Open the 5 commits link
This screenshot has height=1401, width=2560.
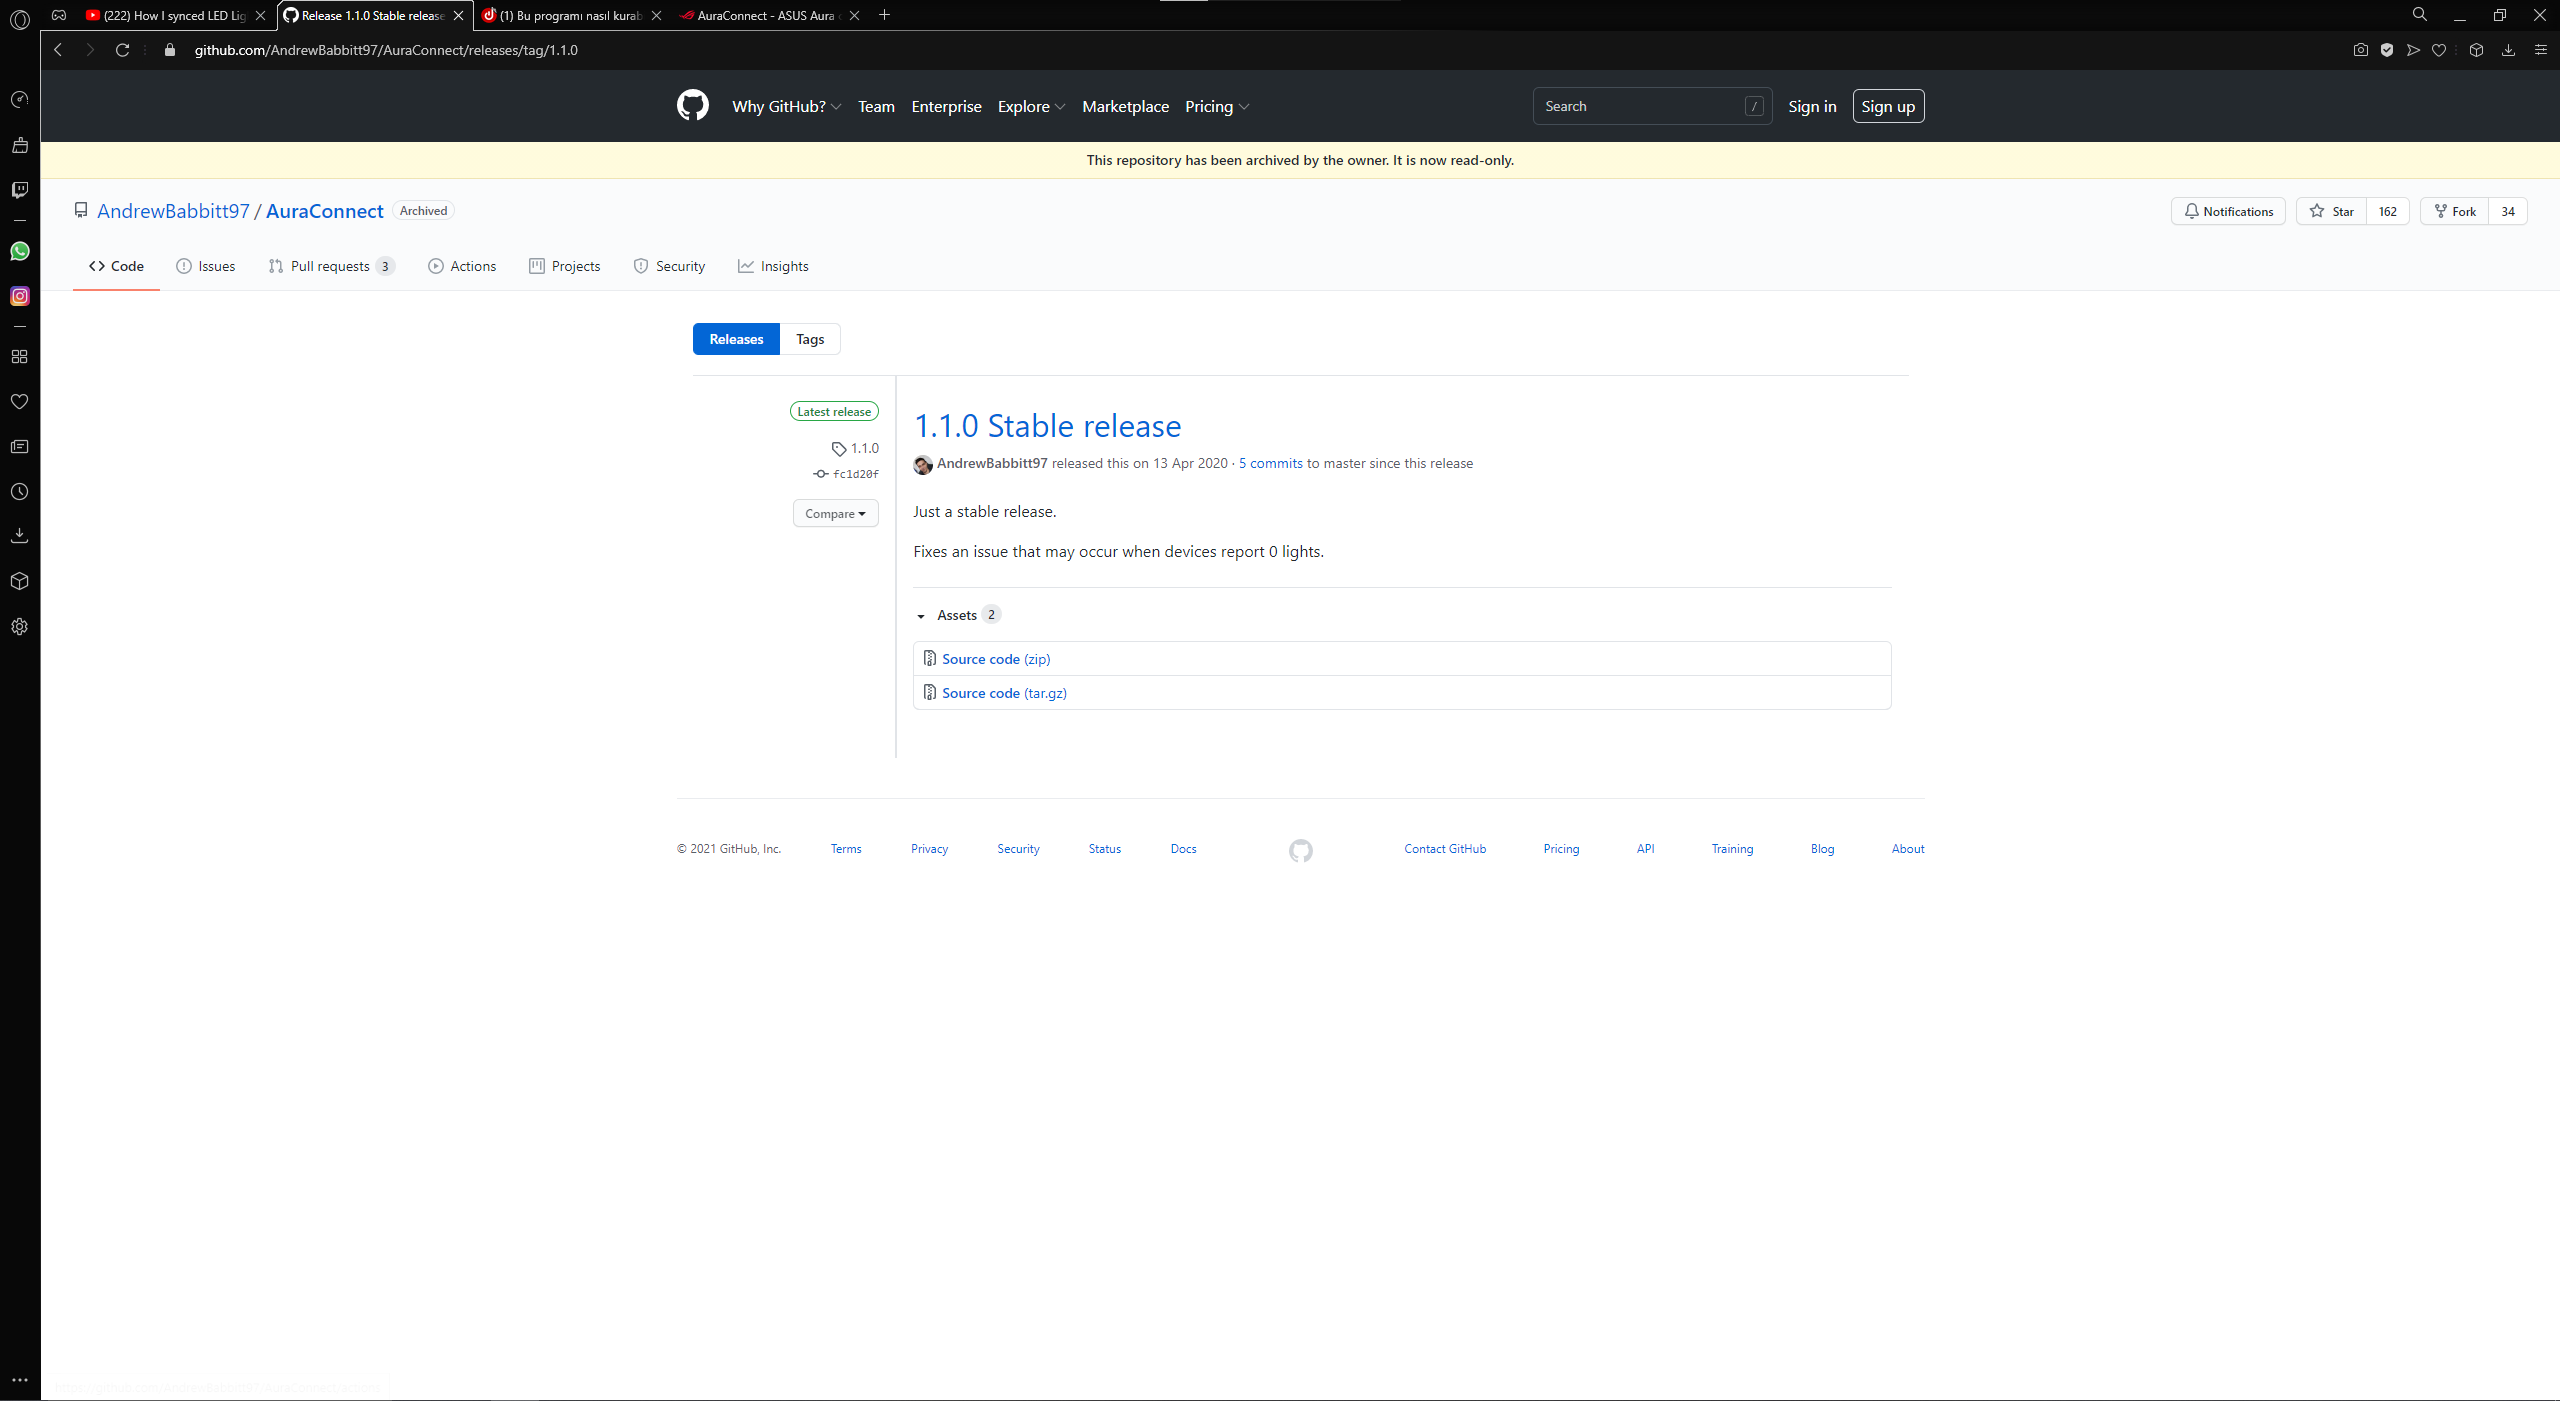click(1271, 463)
